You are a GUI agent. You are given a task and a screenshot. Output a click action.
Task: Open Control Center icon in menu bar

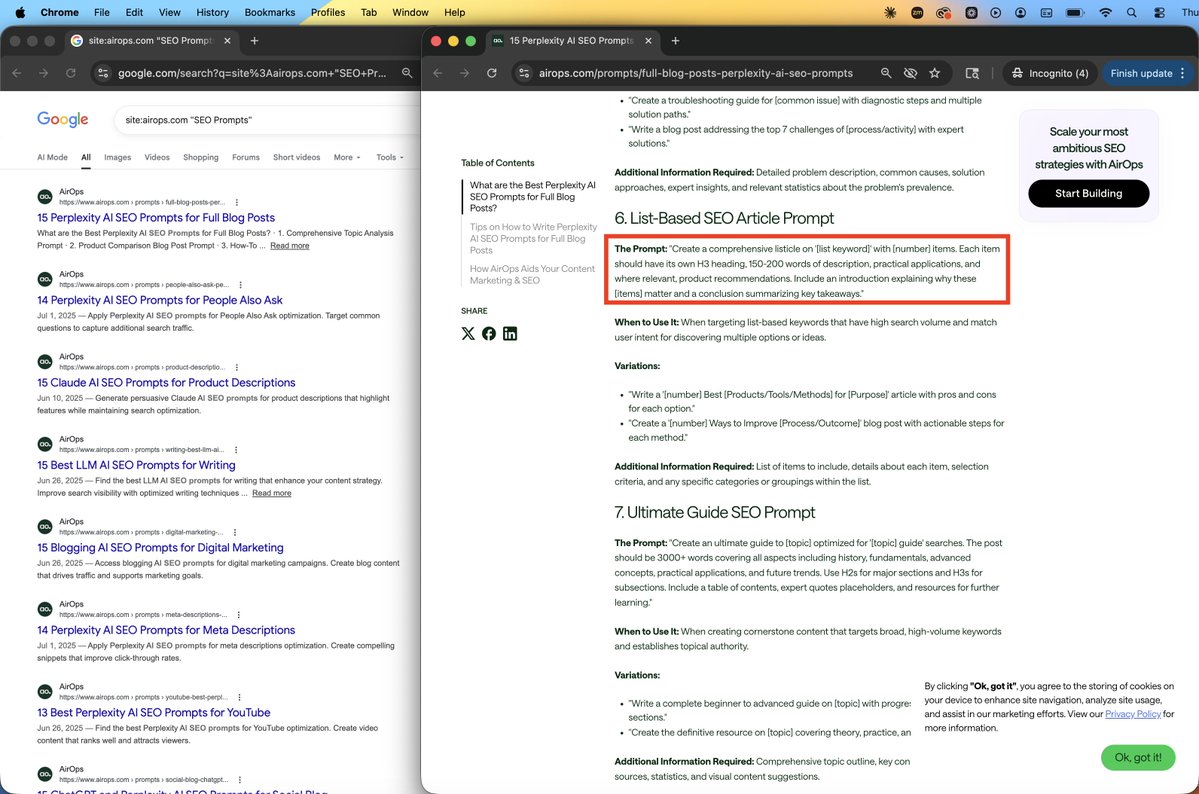click(x=1159, y=12)
